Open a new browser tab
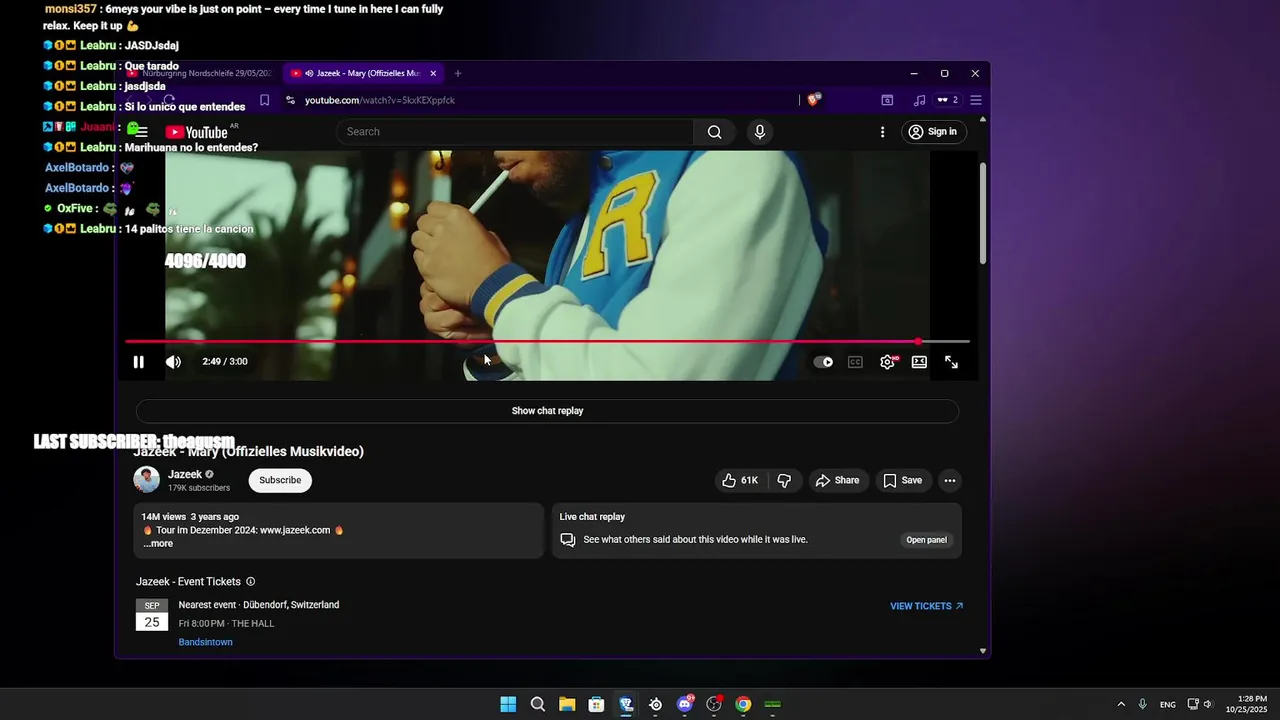This screenshot has width=1280, height=720. click(x=458, y=73)
